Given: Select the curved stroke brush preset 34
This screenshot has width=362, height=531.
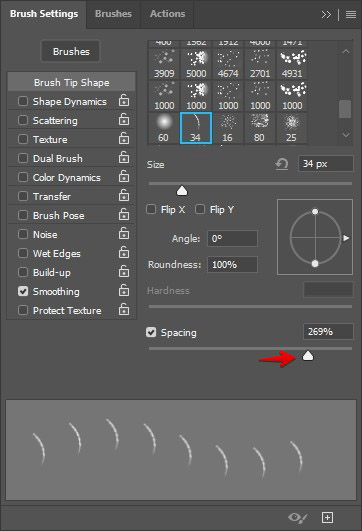Looking at the screenshot, I should coord(196,128).
